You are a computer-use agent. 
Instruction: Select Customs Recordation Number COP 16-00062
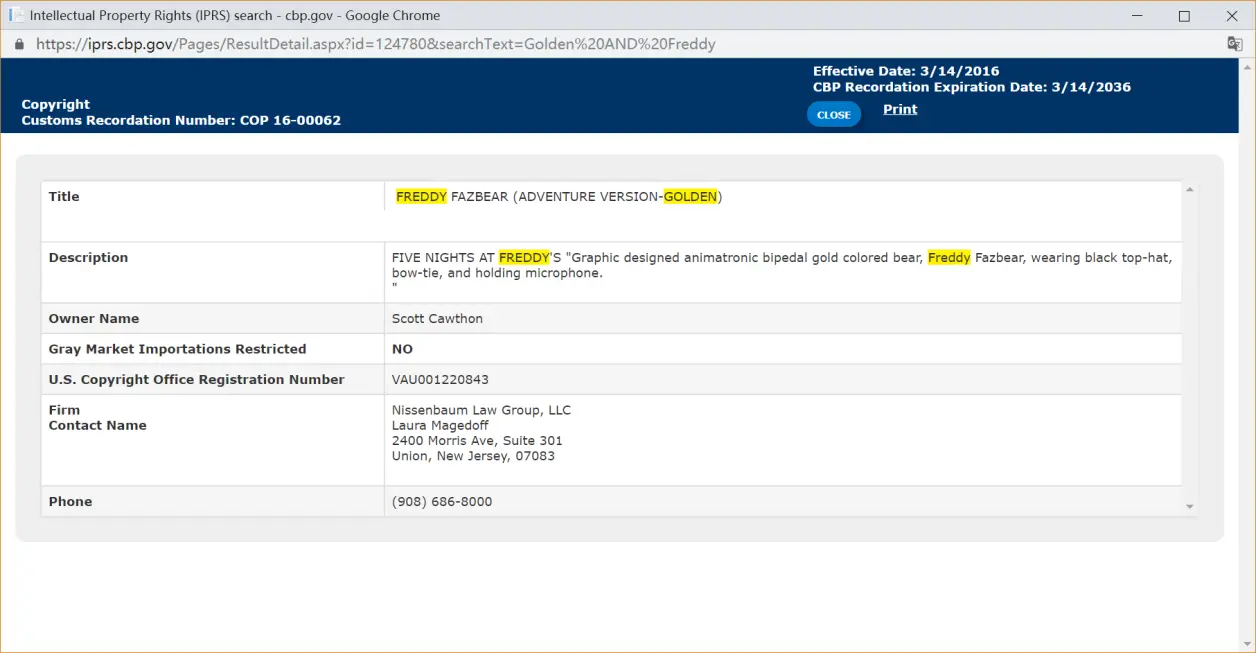coord(181,120)
